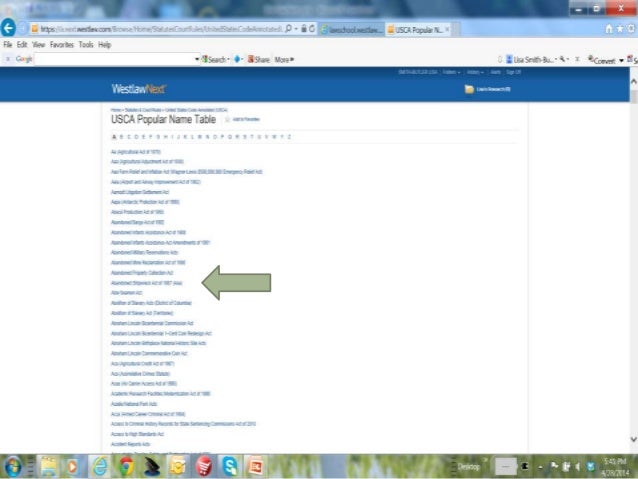Open the History dropdown in Westlaw header

[475, 72]
